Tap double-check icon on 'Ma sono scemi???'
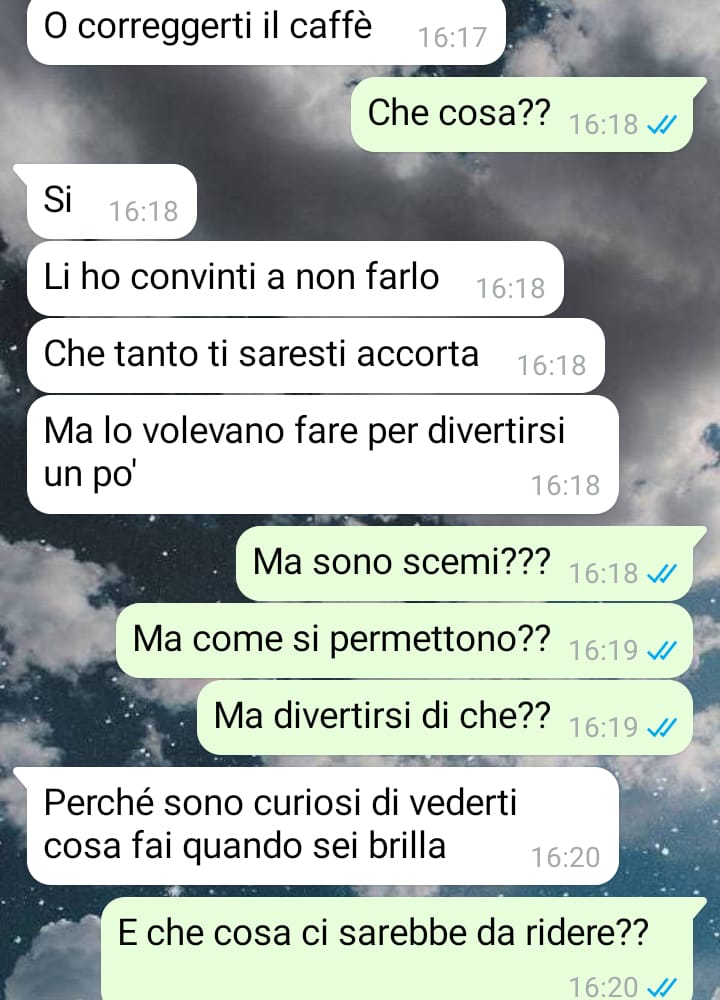Image resolution: width=720 pixels, height=1000 pixels. [662, 574]
